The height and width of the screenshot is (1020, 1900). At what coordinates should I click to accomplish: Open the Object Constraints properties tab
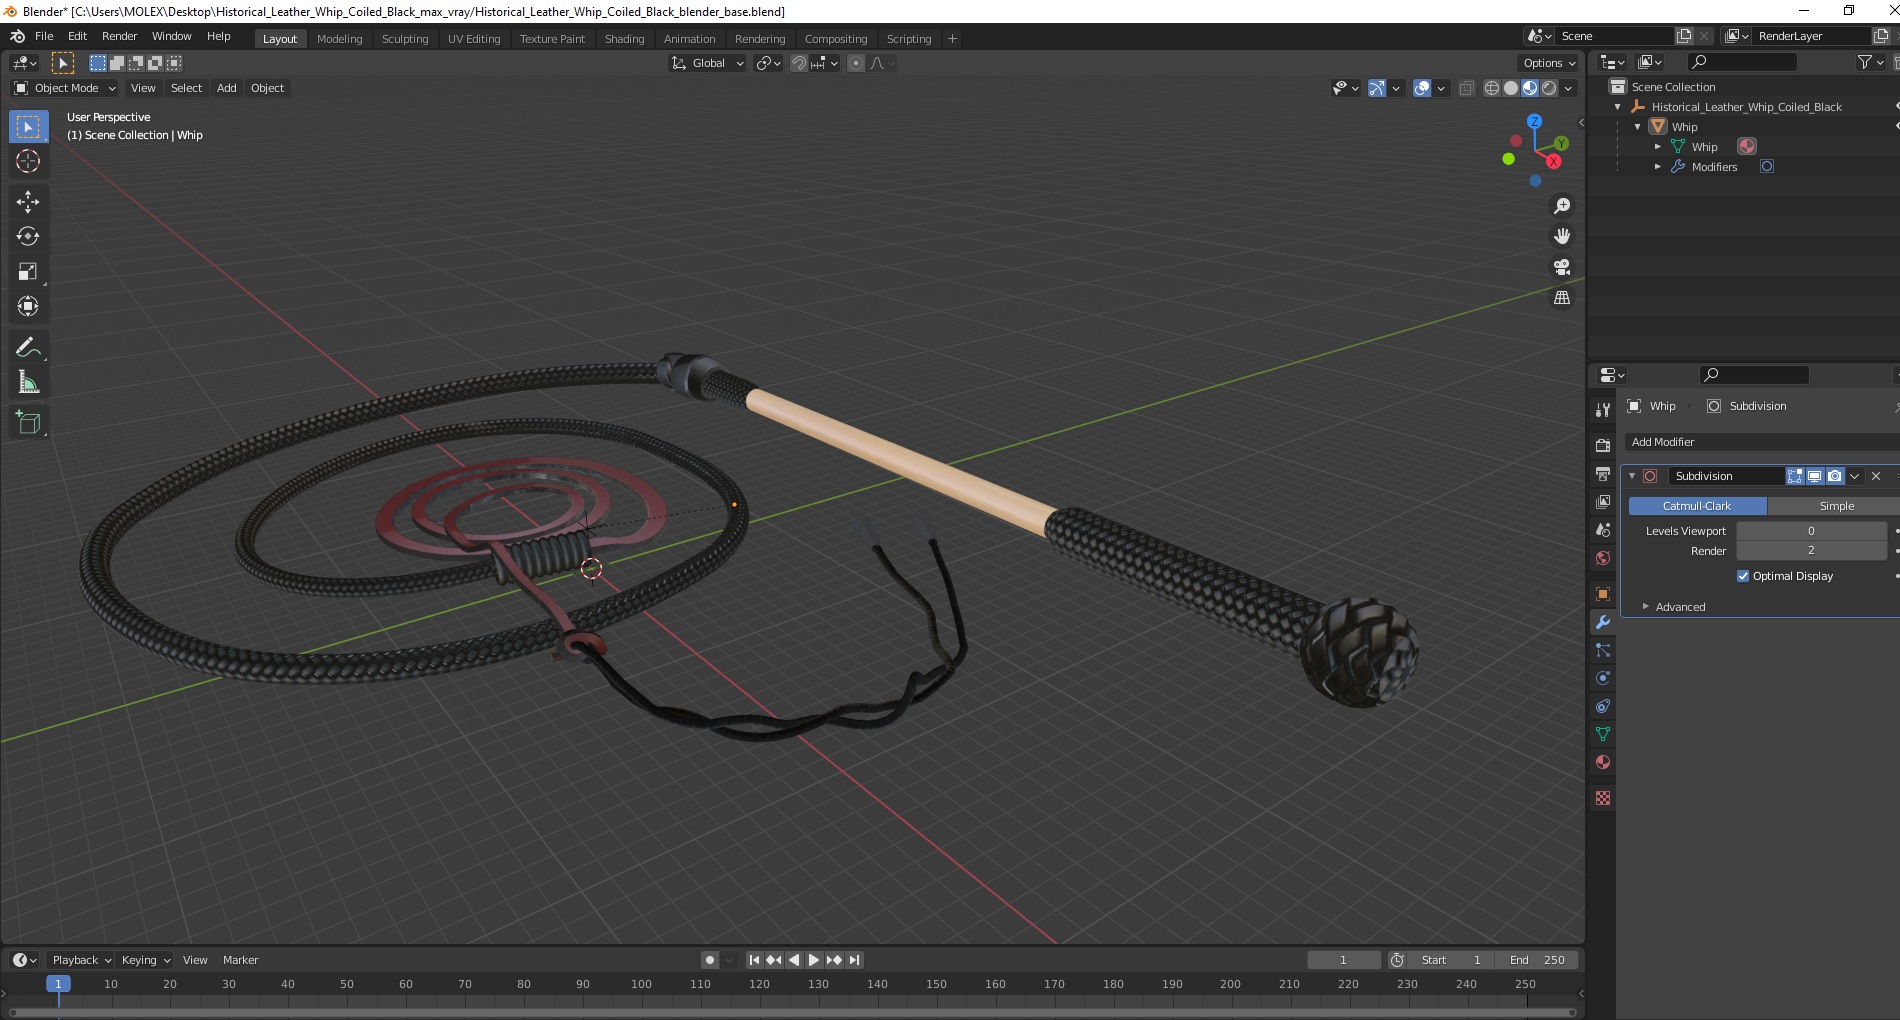1603,706
